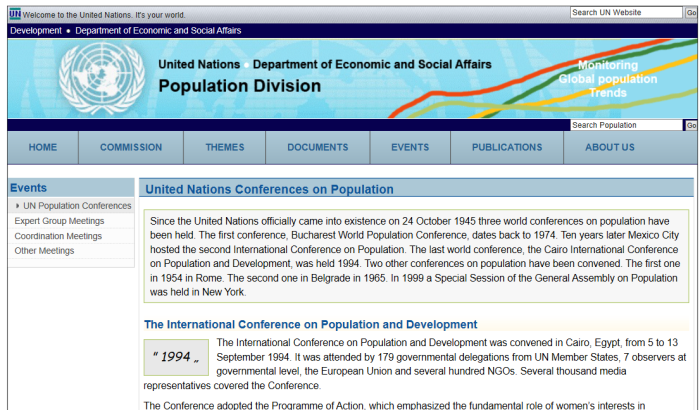Screen dimensions: 700x410
Task: Open Expert Group Meetings sidebar link
Action: pyautogui.click(x=59, y=221)
